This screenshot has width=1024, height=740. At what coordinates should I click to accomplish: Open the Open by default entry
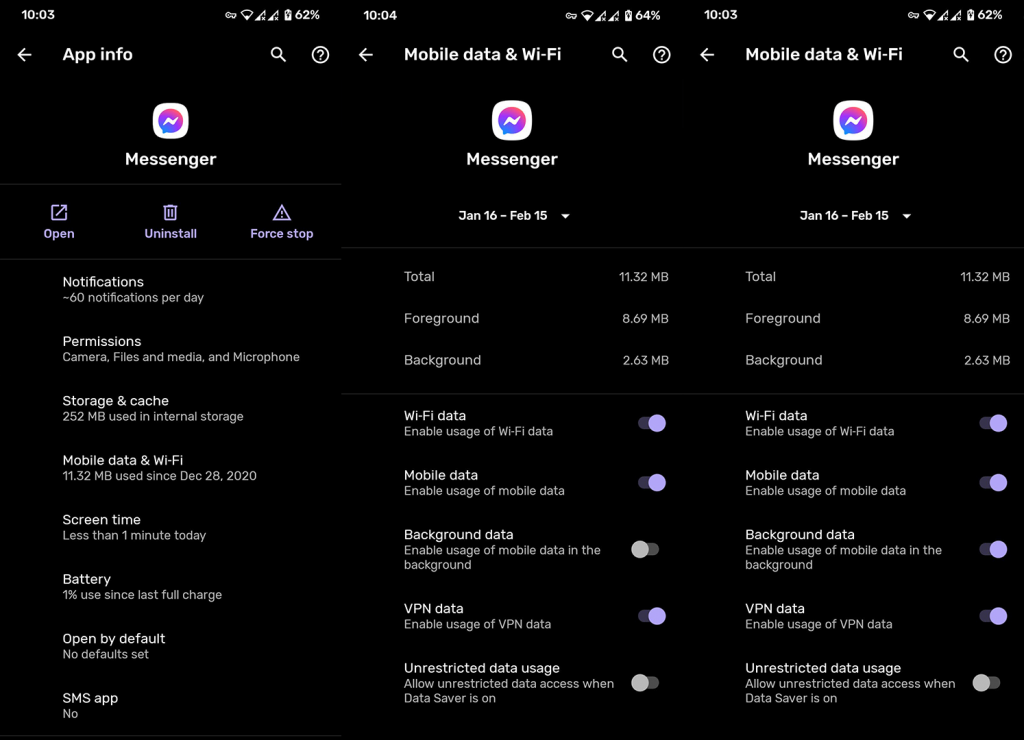point(170,646)
